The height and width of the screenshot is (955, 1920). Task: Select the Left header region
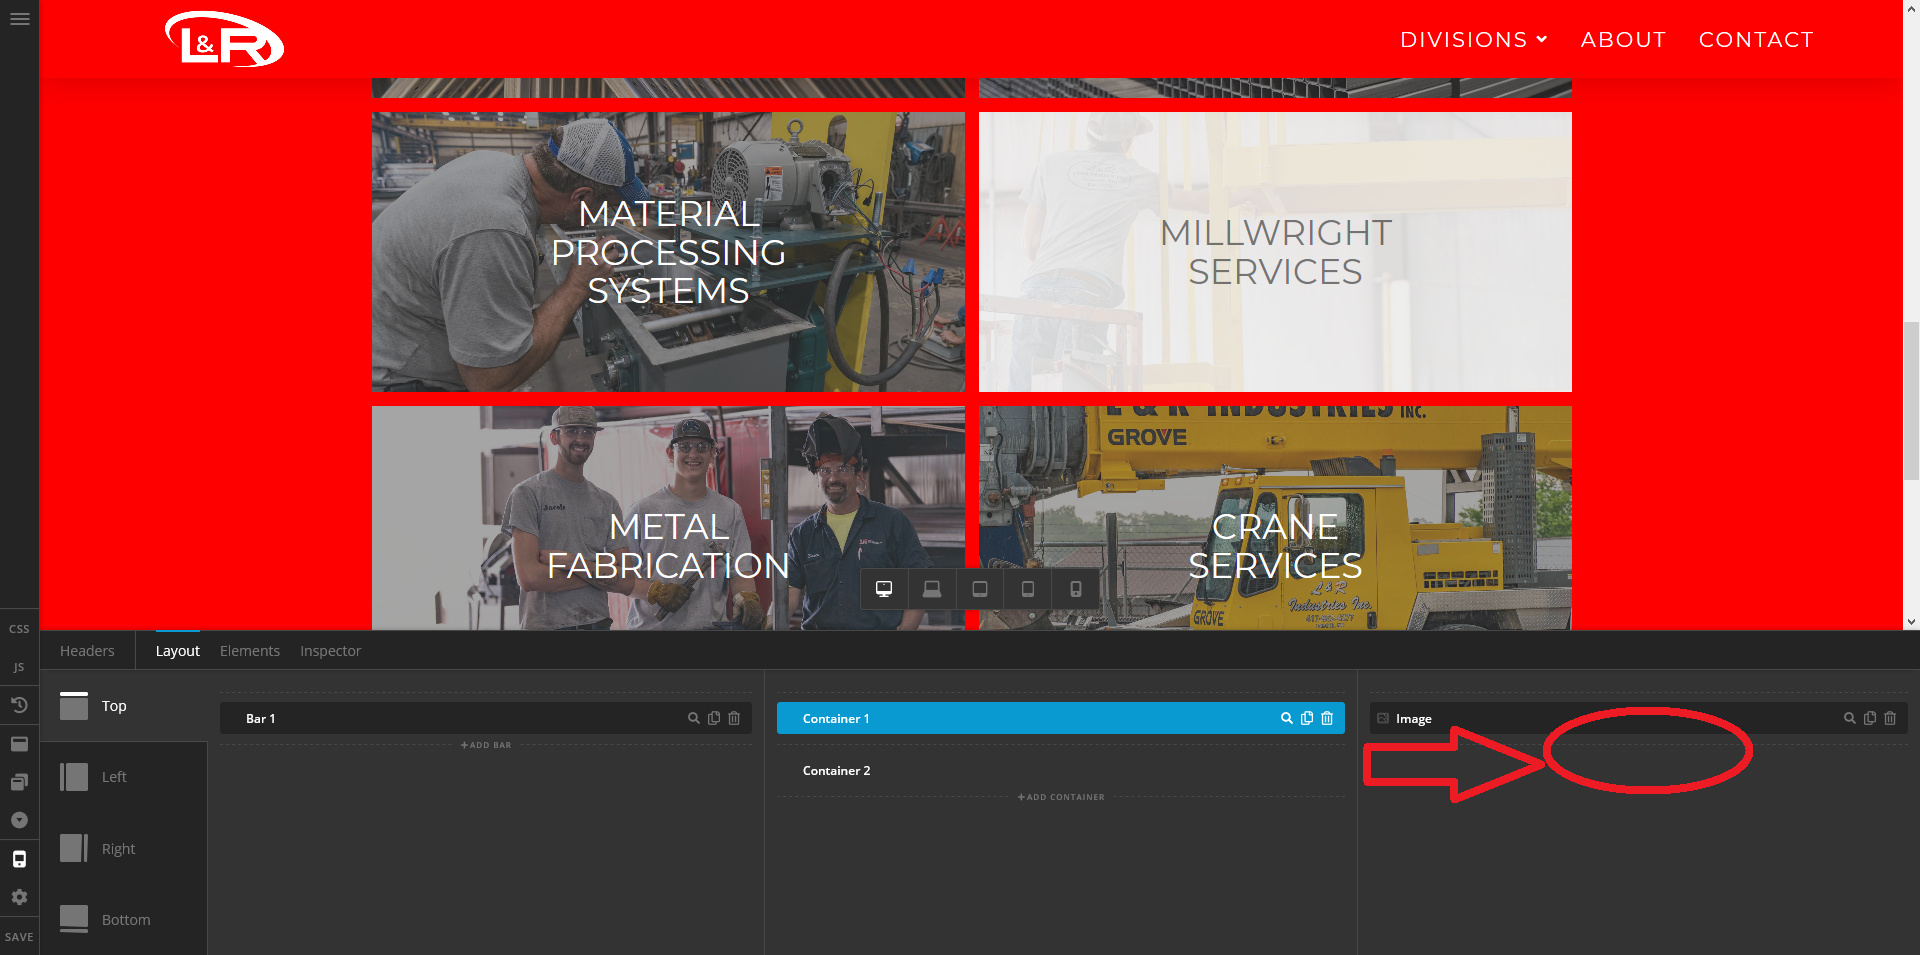114,777
